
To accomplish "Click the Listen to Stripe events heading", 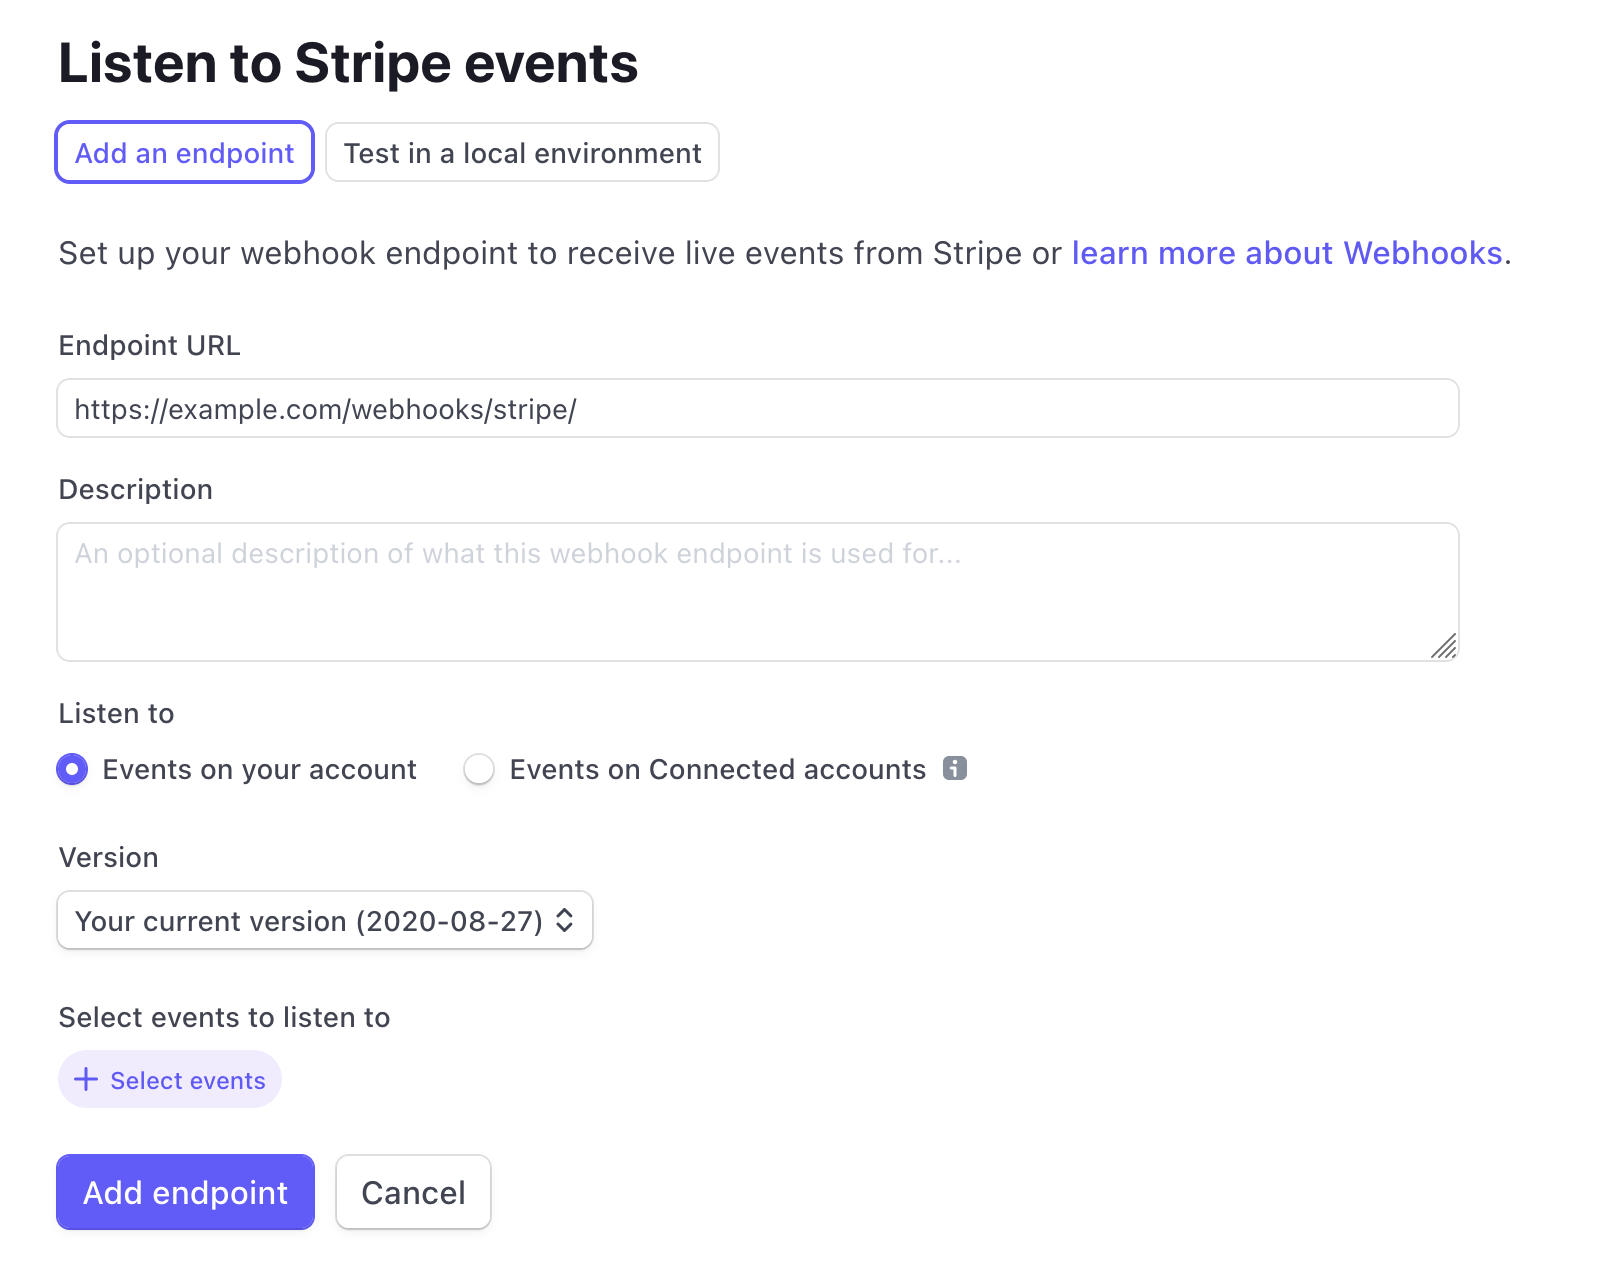I will pyautogui.click(x=348, y=63).
